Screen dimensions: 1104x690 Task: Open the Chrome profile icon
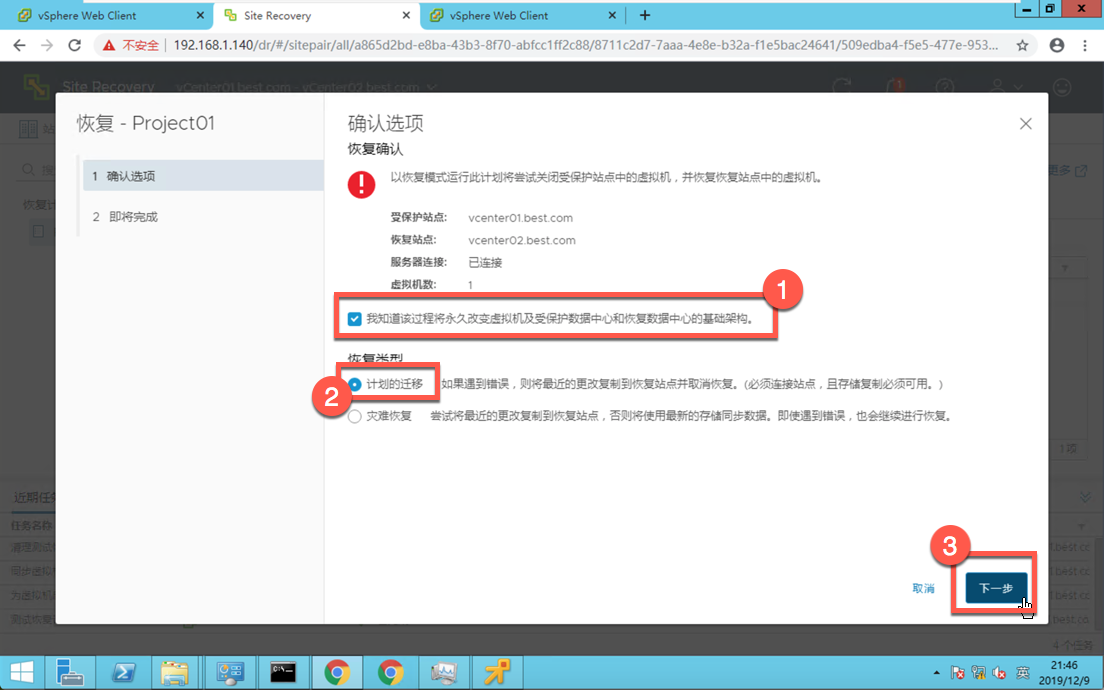pos(1057,45)
